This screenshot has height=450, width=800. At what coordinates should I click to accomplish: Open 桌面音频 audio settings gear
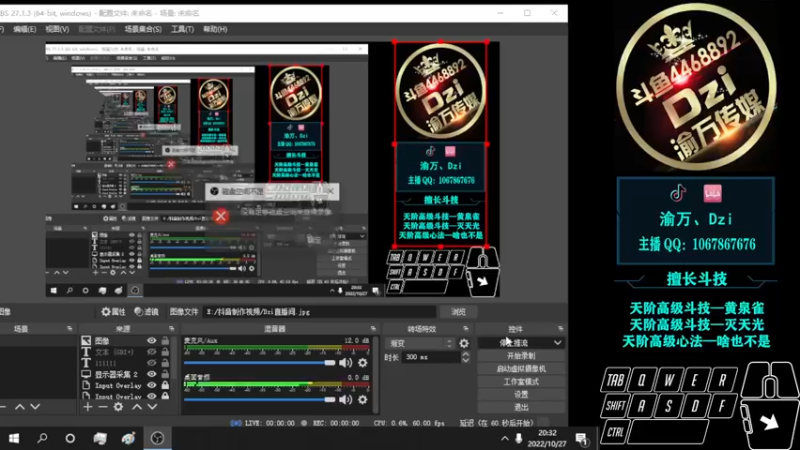(x=362, y=399)
